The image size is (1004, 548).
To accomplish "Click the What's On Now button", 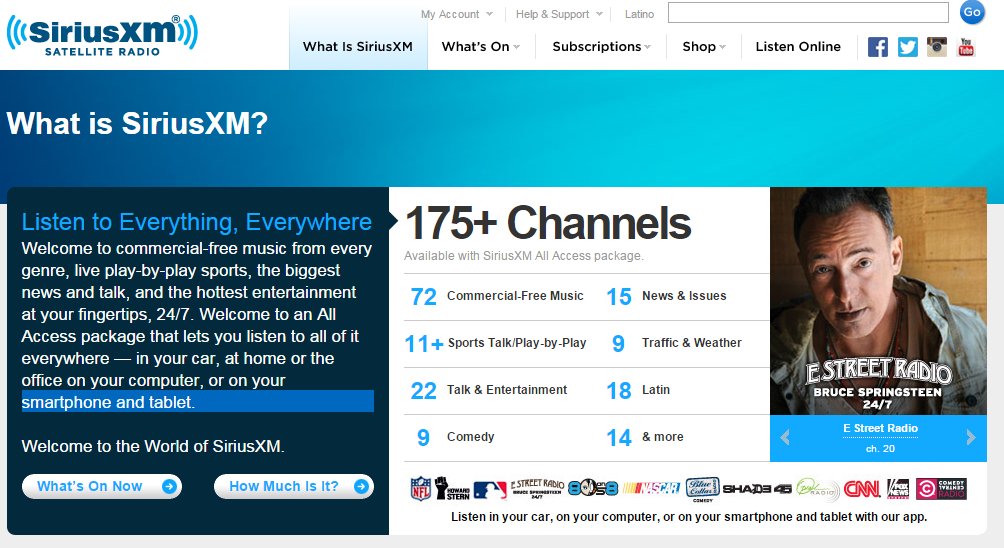I will (102, 487).
